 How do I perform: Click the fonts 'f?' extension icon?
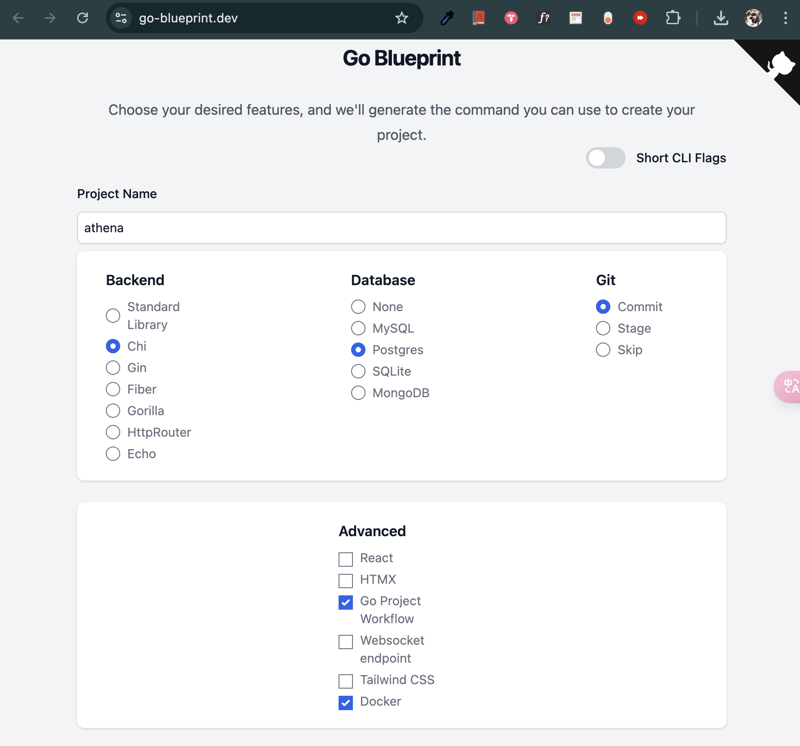(543, 18)
